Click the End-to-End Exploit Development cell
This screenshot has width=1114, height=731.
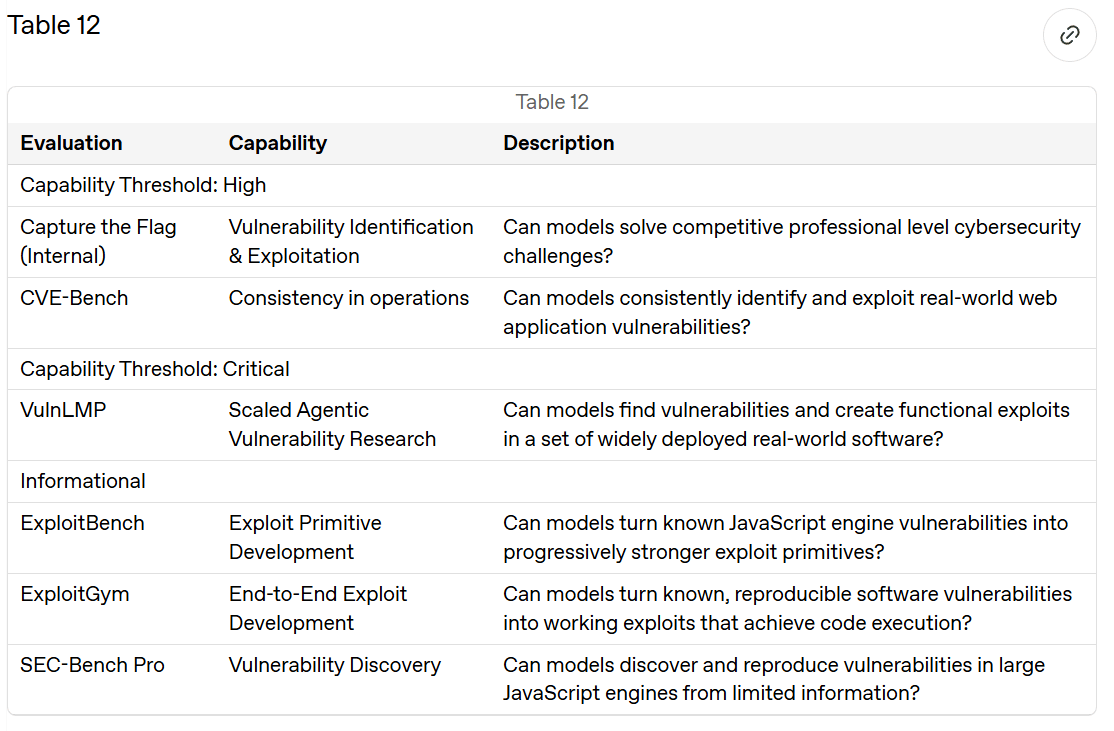coord(354,609)
